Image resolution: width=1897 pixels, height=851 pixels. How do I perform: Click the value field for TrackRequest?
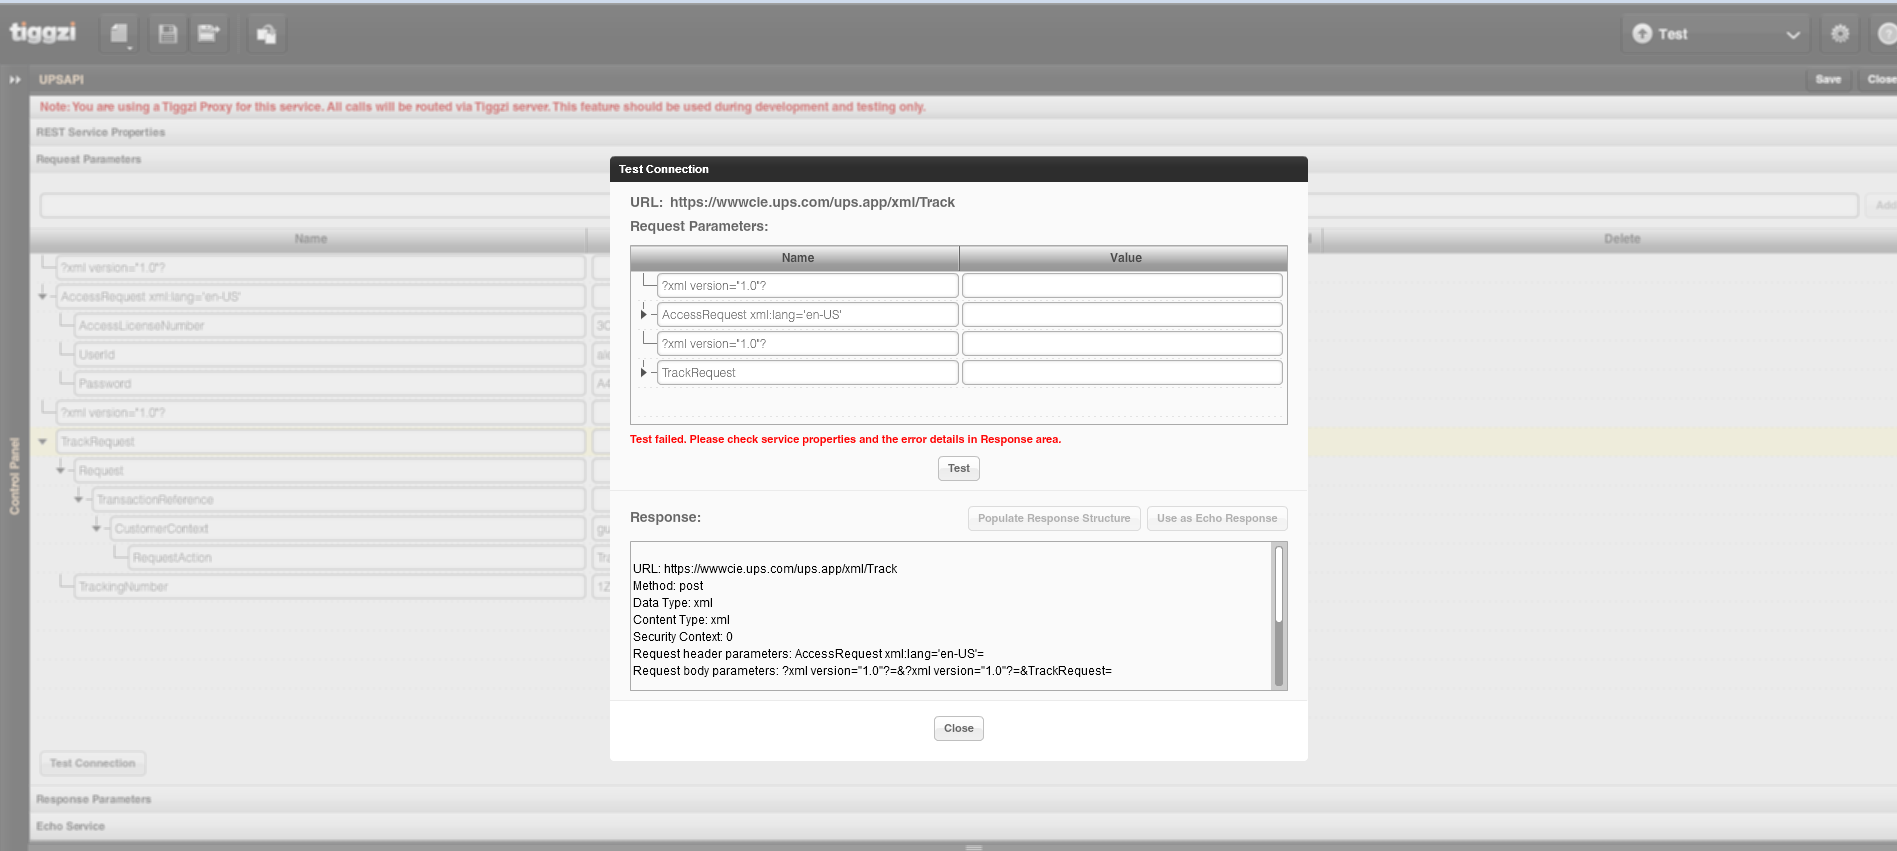1121,373
